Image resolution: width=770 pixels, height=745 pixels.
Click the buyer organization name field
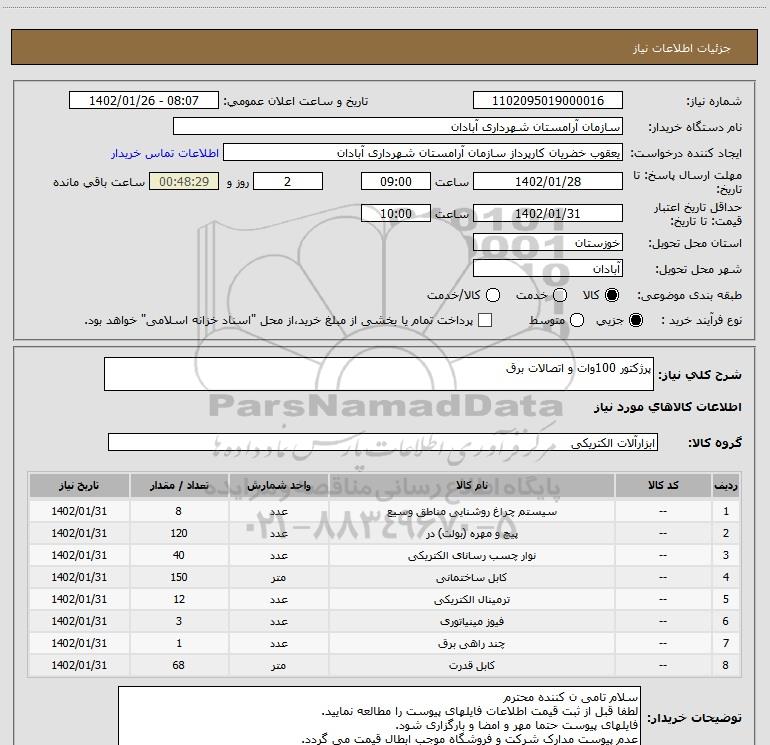pos(398,127)
